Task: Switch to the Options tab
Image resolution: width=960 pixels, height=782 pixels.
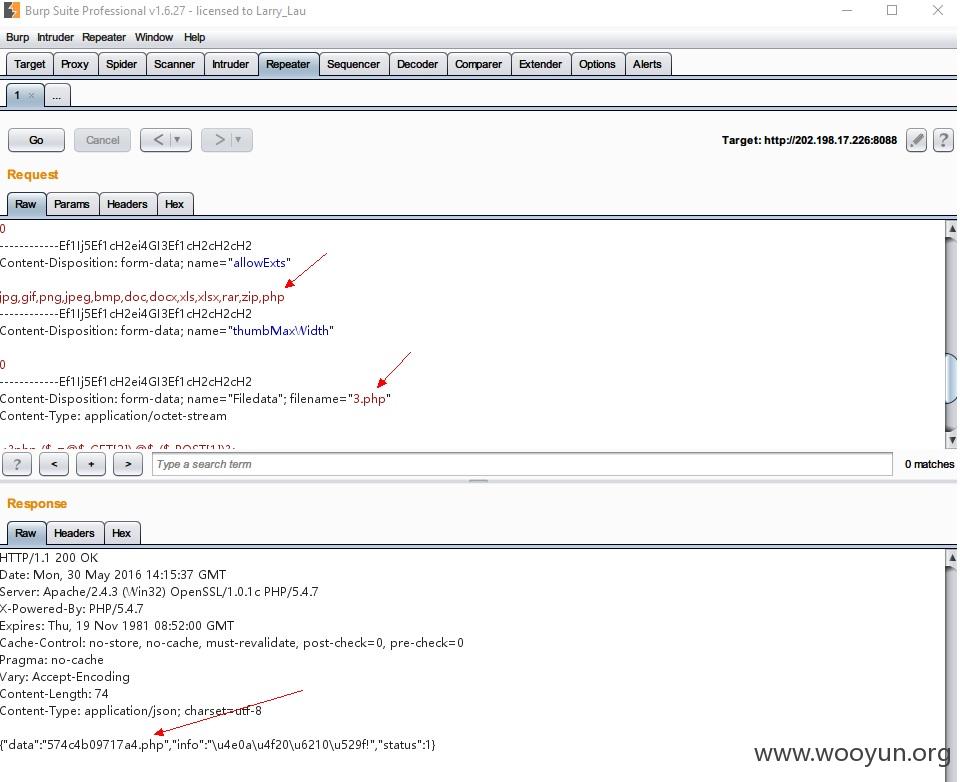Action: 598,64
